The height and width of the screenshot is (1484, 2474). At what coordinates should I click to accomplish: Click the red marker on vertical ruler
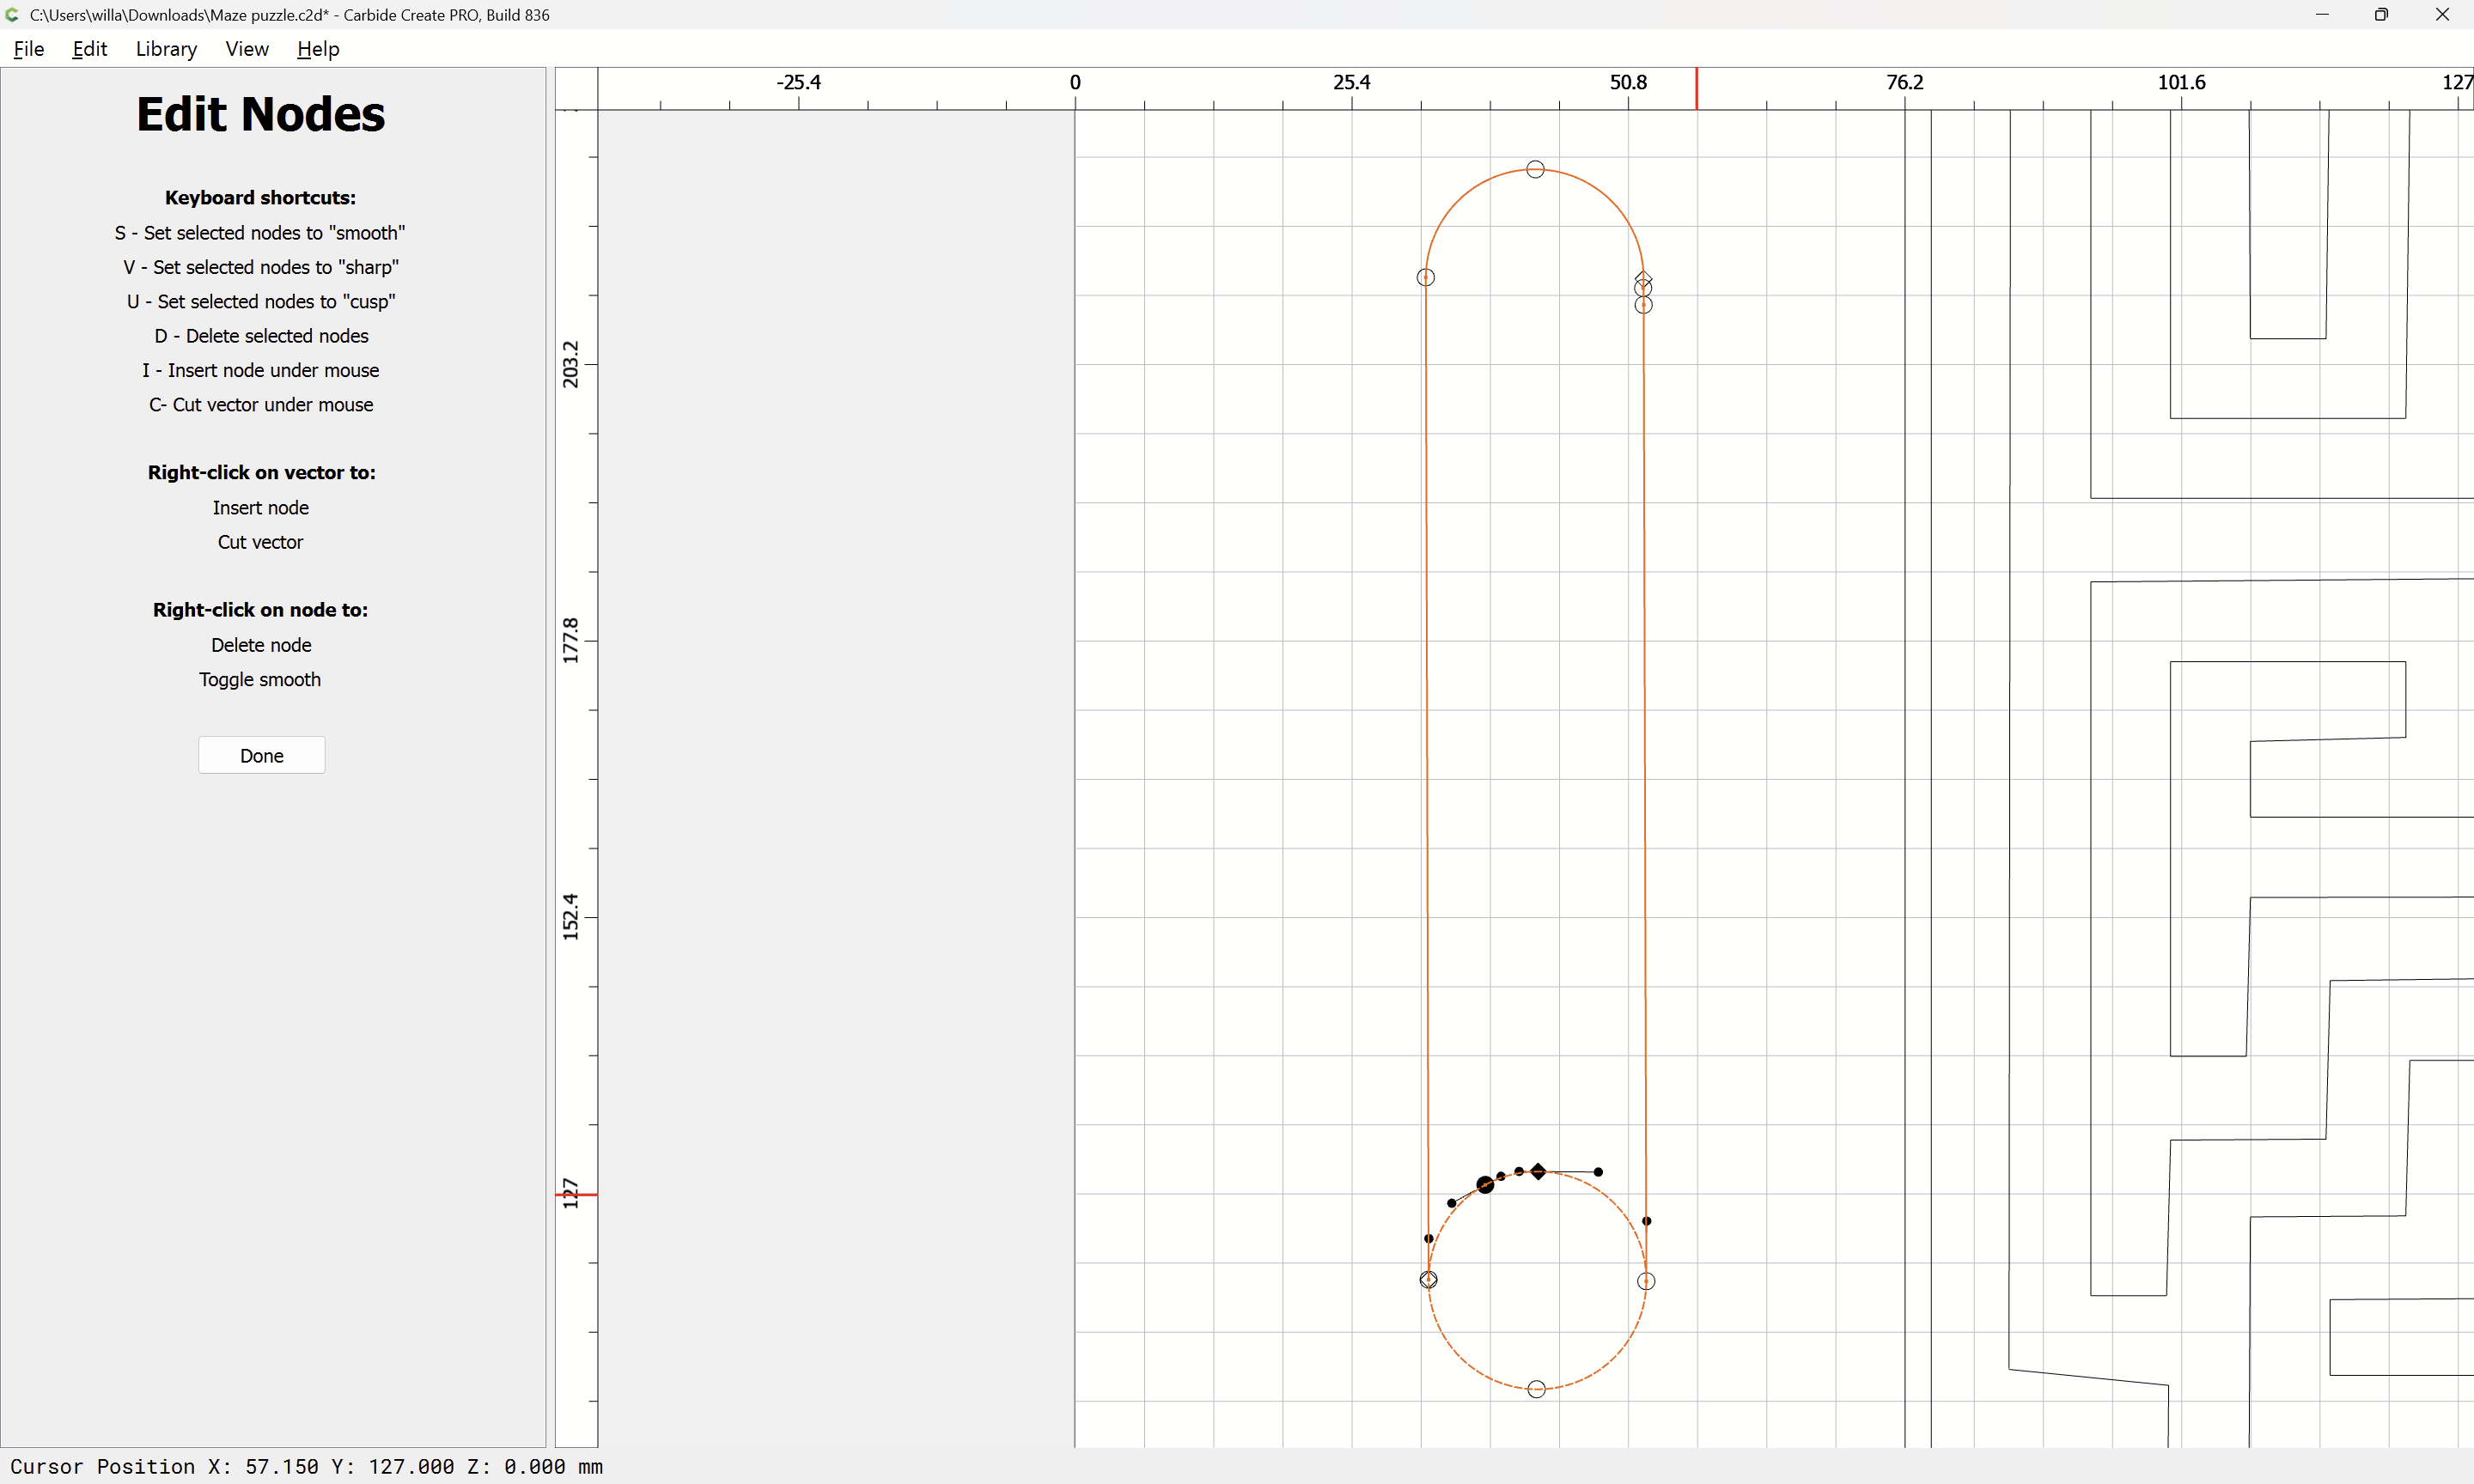576,1195
